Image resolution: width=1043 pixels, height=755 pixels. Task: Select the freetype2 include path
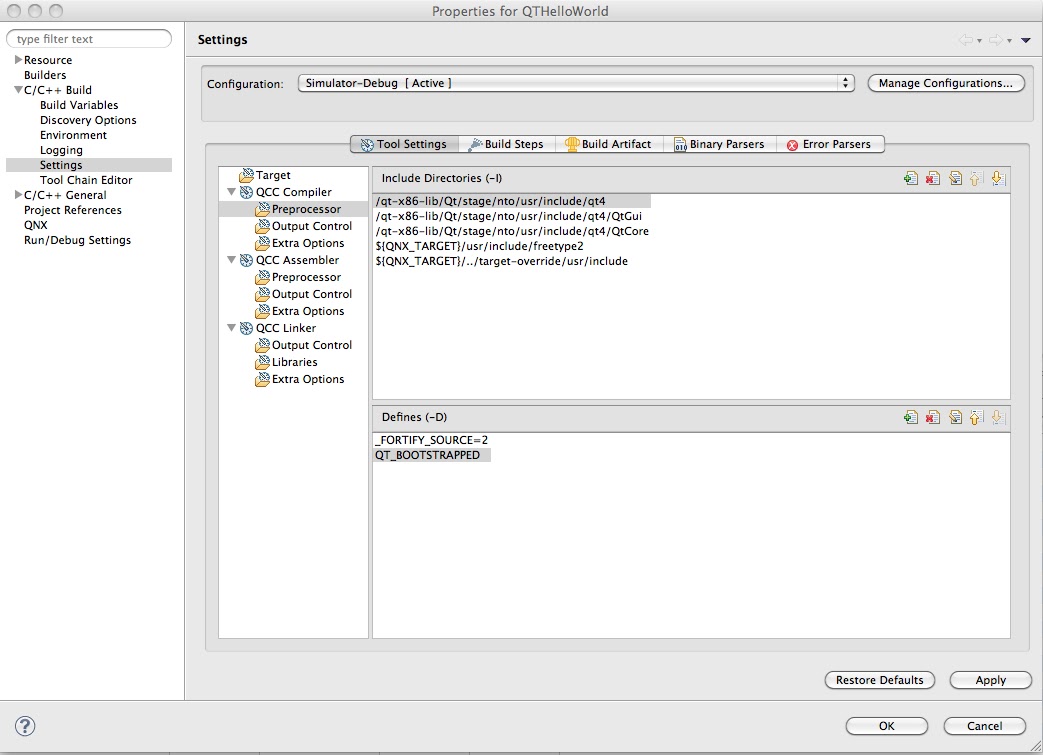pos(480,246)
